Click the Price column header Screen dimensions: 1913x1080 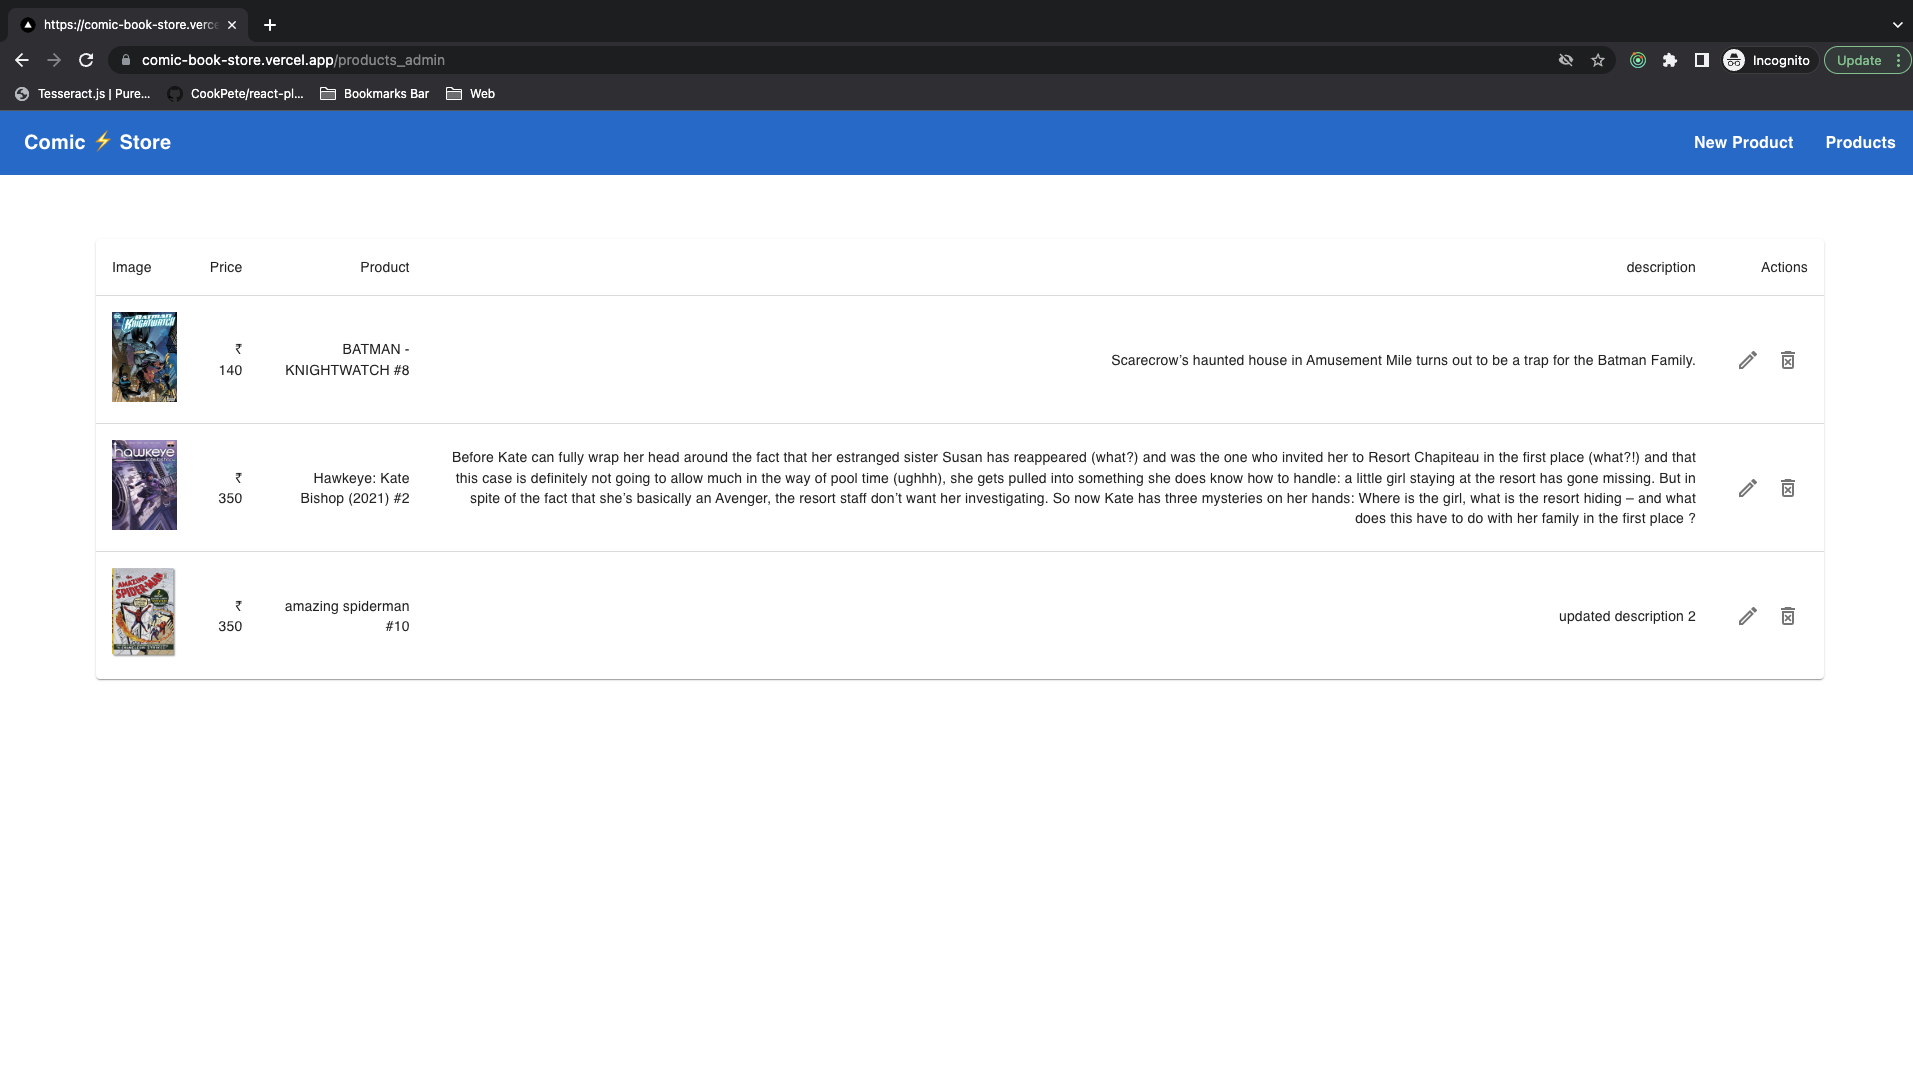point(226,267)
